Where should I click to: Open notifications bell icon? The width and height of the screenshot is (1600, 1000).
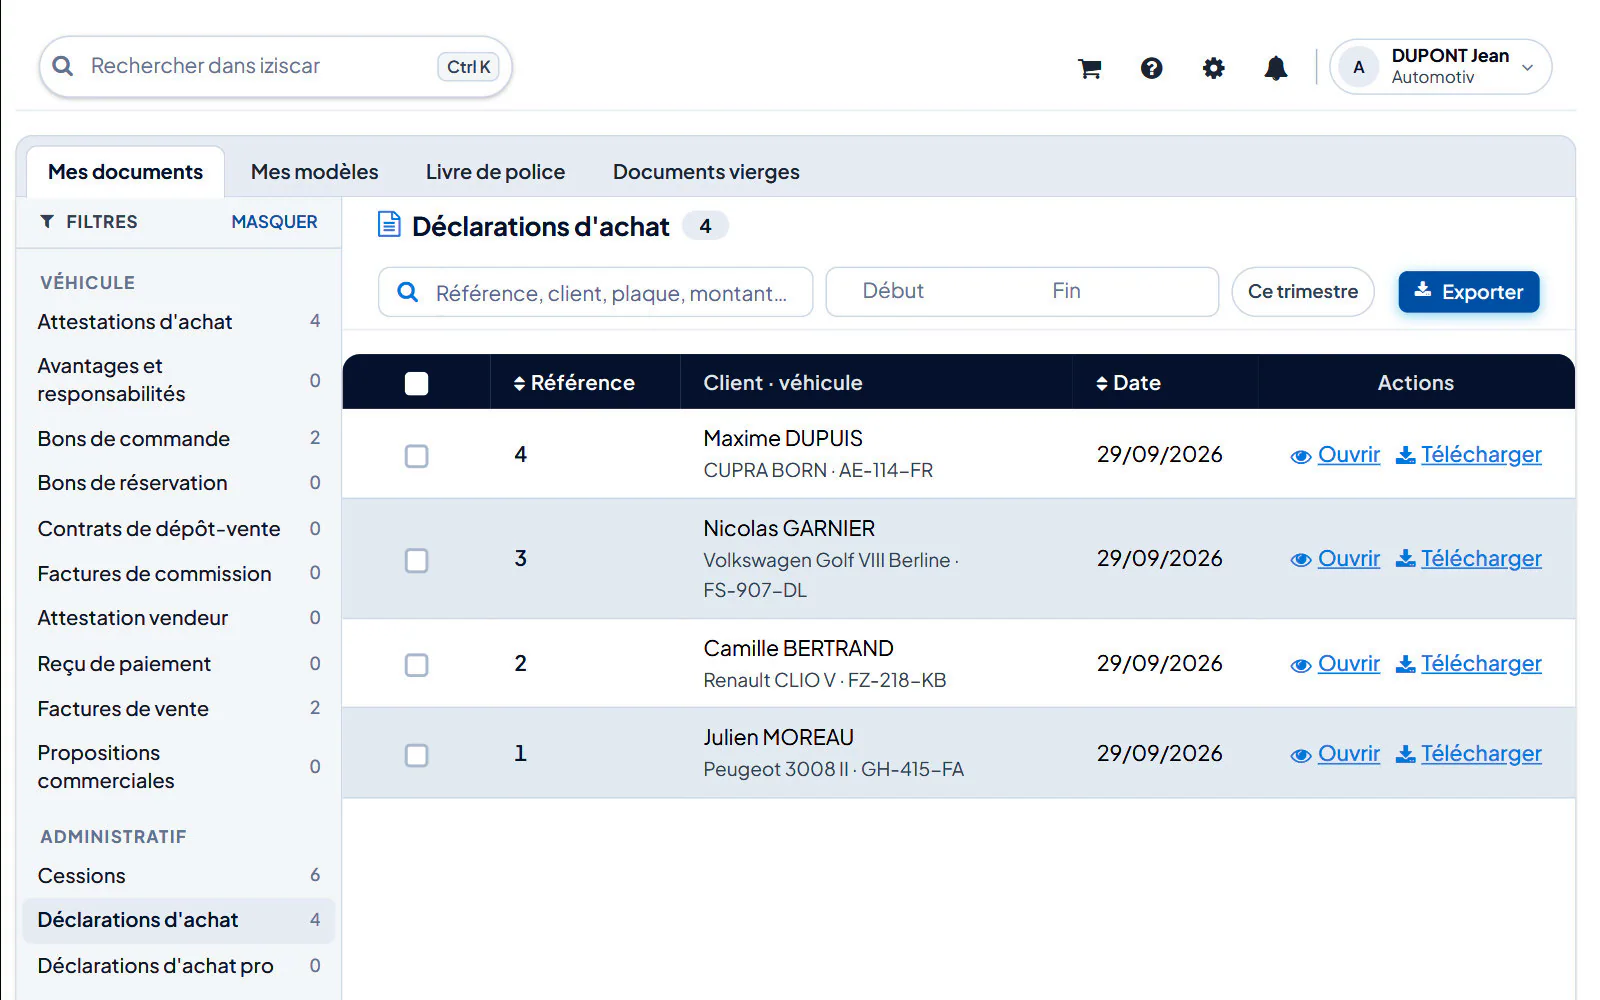(1276, 68)
